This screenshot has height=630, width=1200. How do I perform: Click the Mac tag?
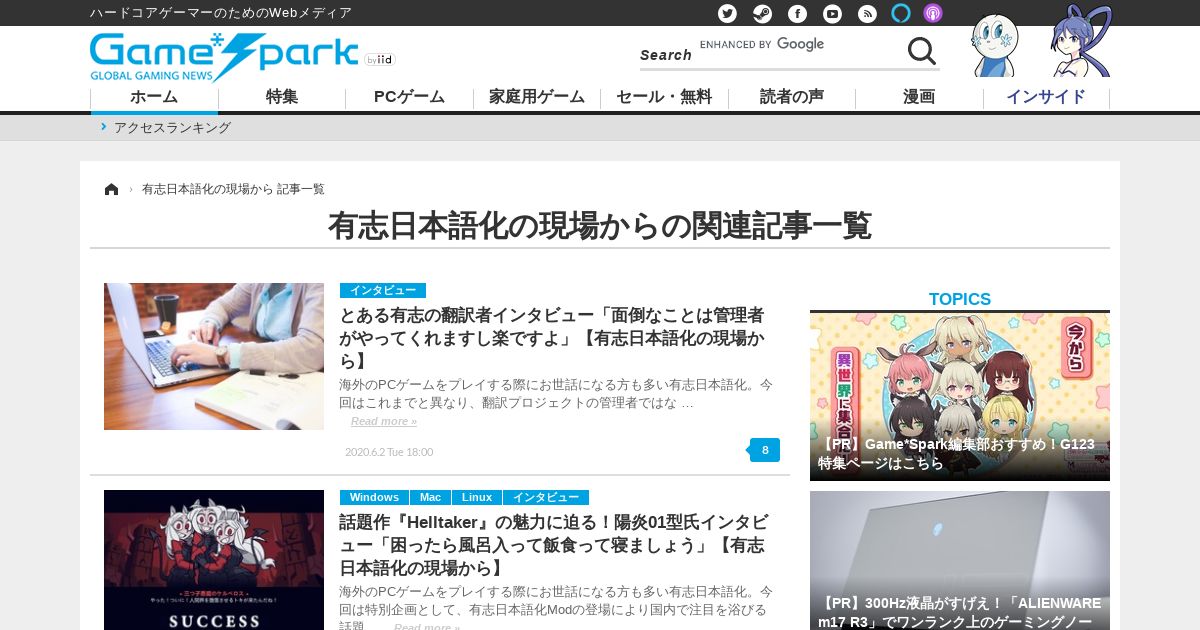[x=430, y=497]
